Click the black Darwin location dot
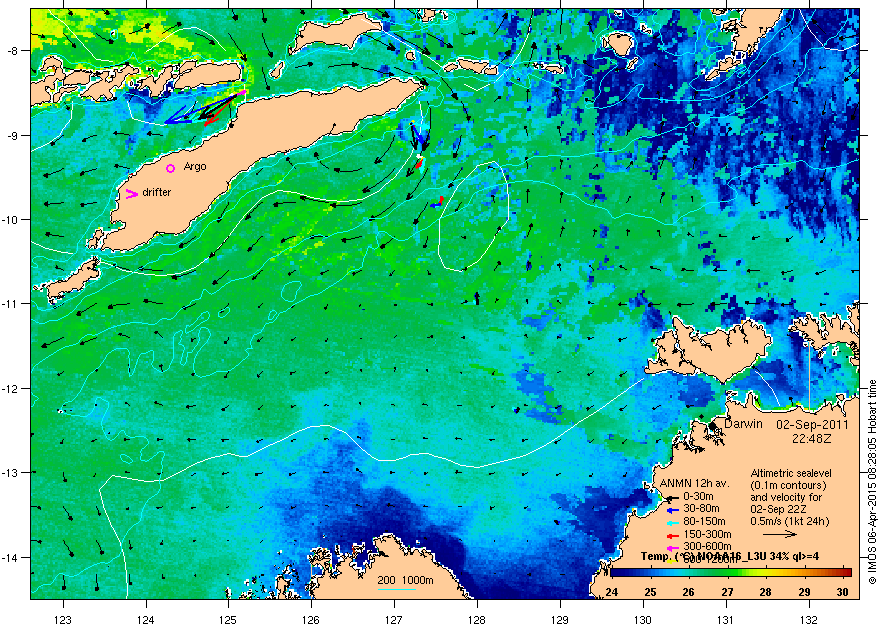Image resolution: width=880 pixels, height=630 pixels. coord(712,426)
